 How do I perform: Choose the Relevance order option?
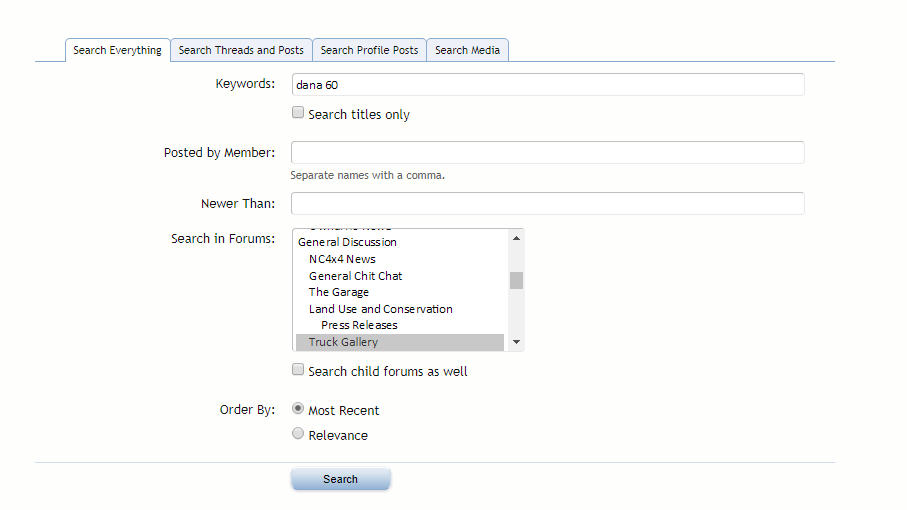click(298, 434)
